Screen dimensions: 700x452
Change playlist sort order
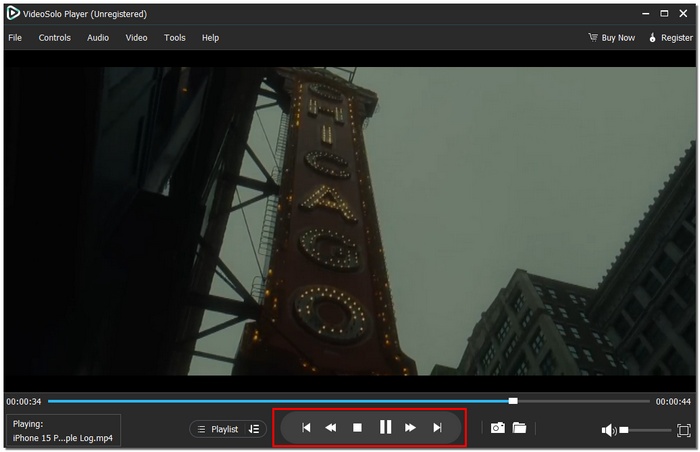254,429
